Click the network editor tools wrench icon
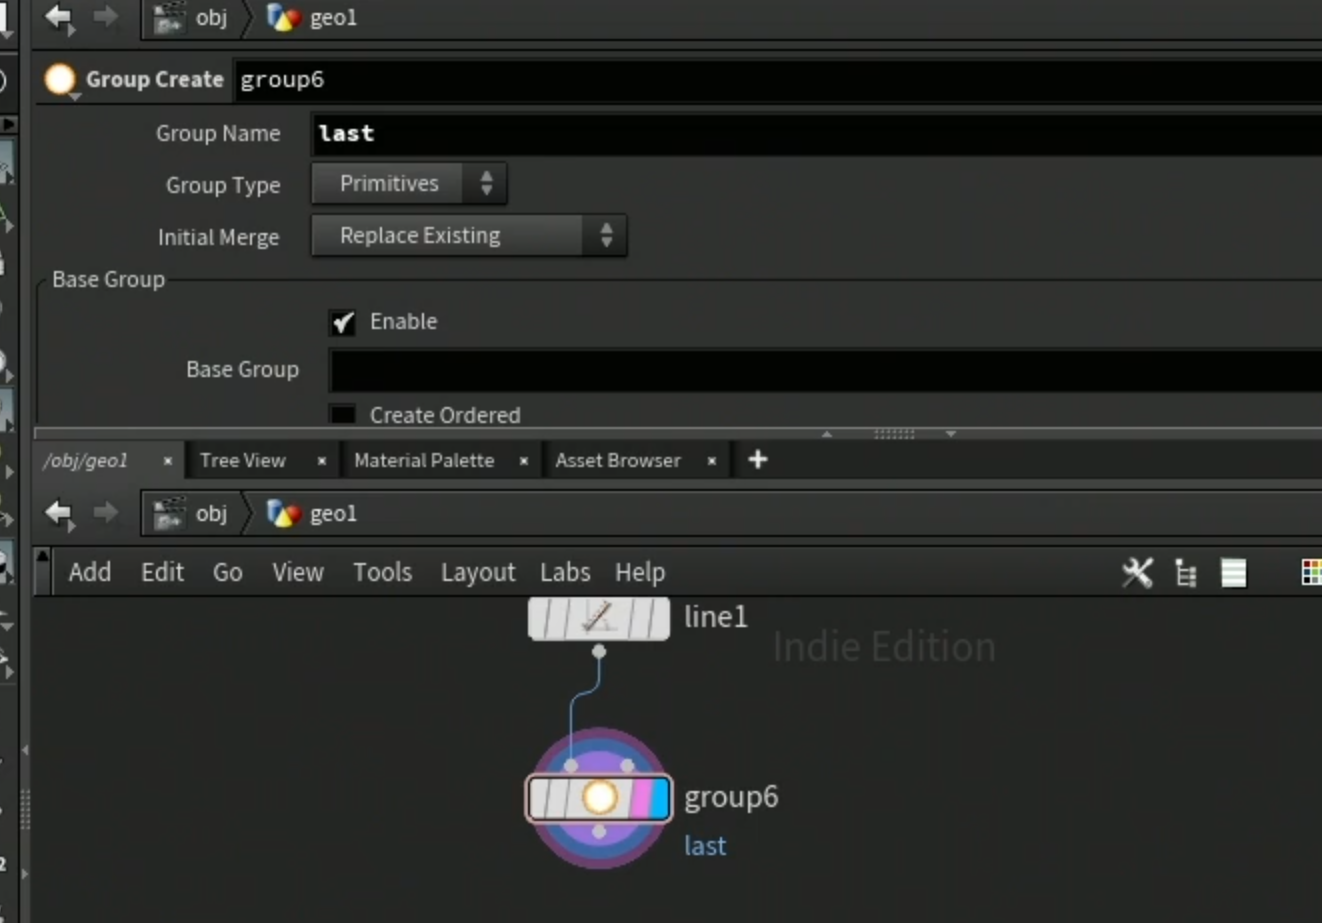 [x=1137, y=573]
